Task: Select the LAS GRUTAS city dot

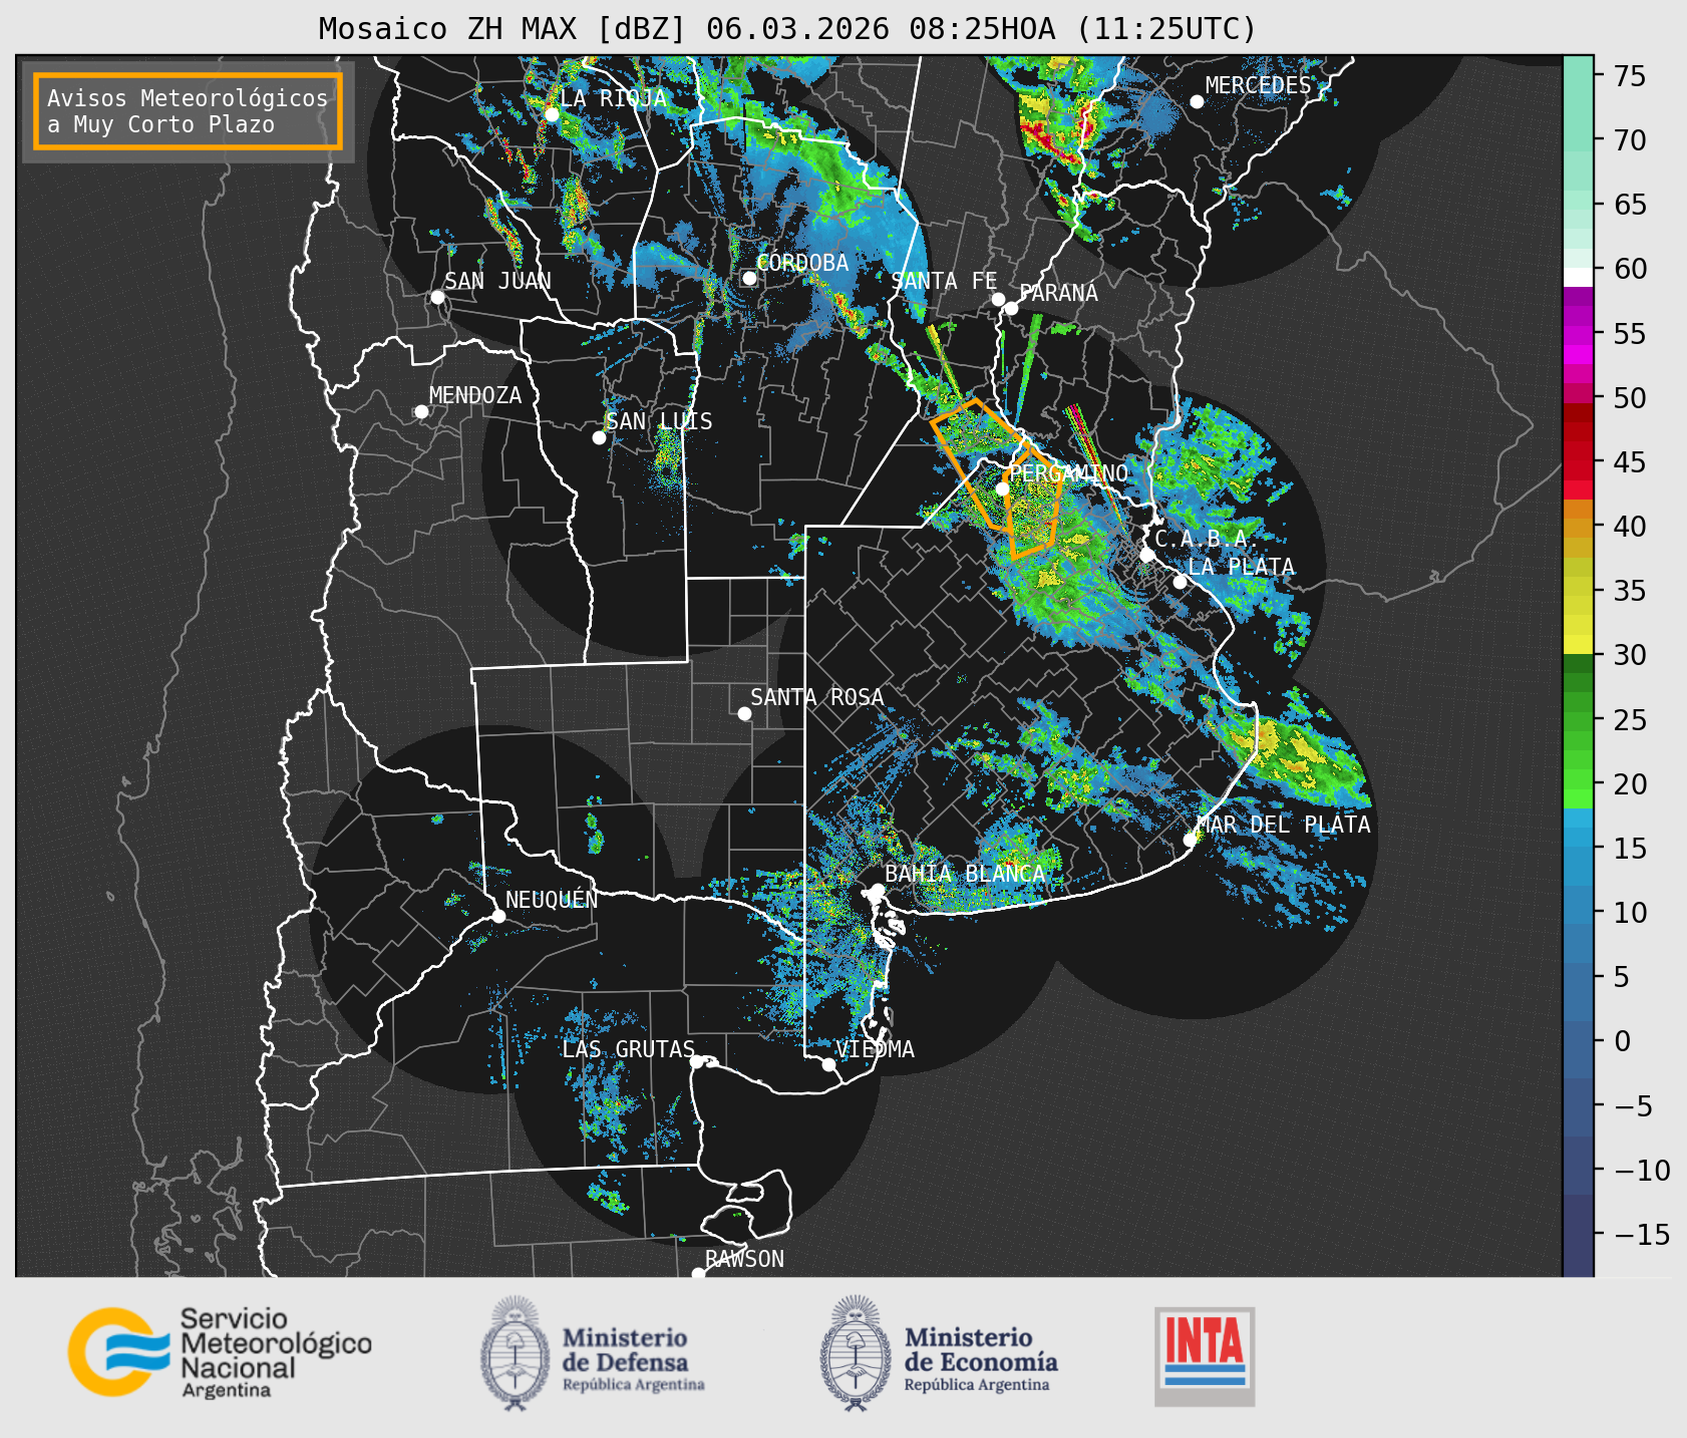Action: coord(697,1061)
